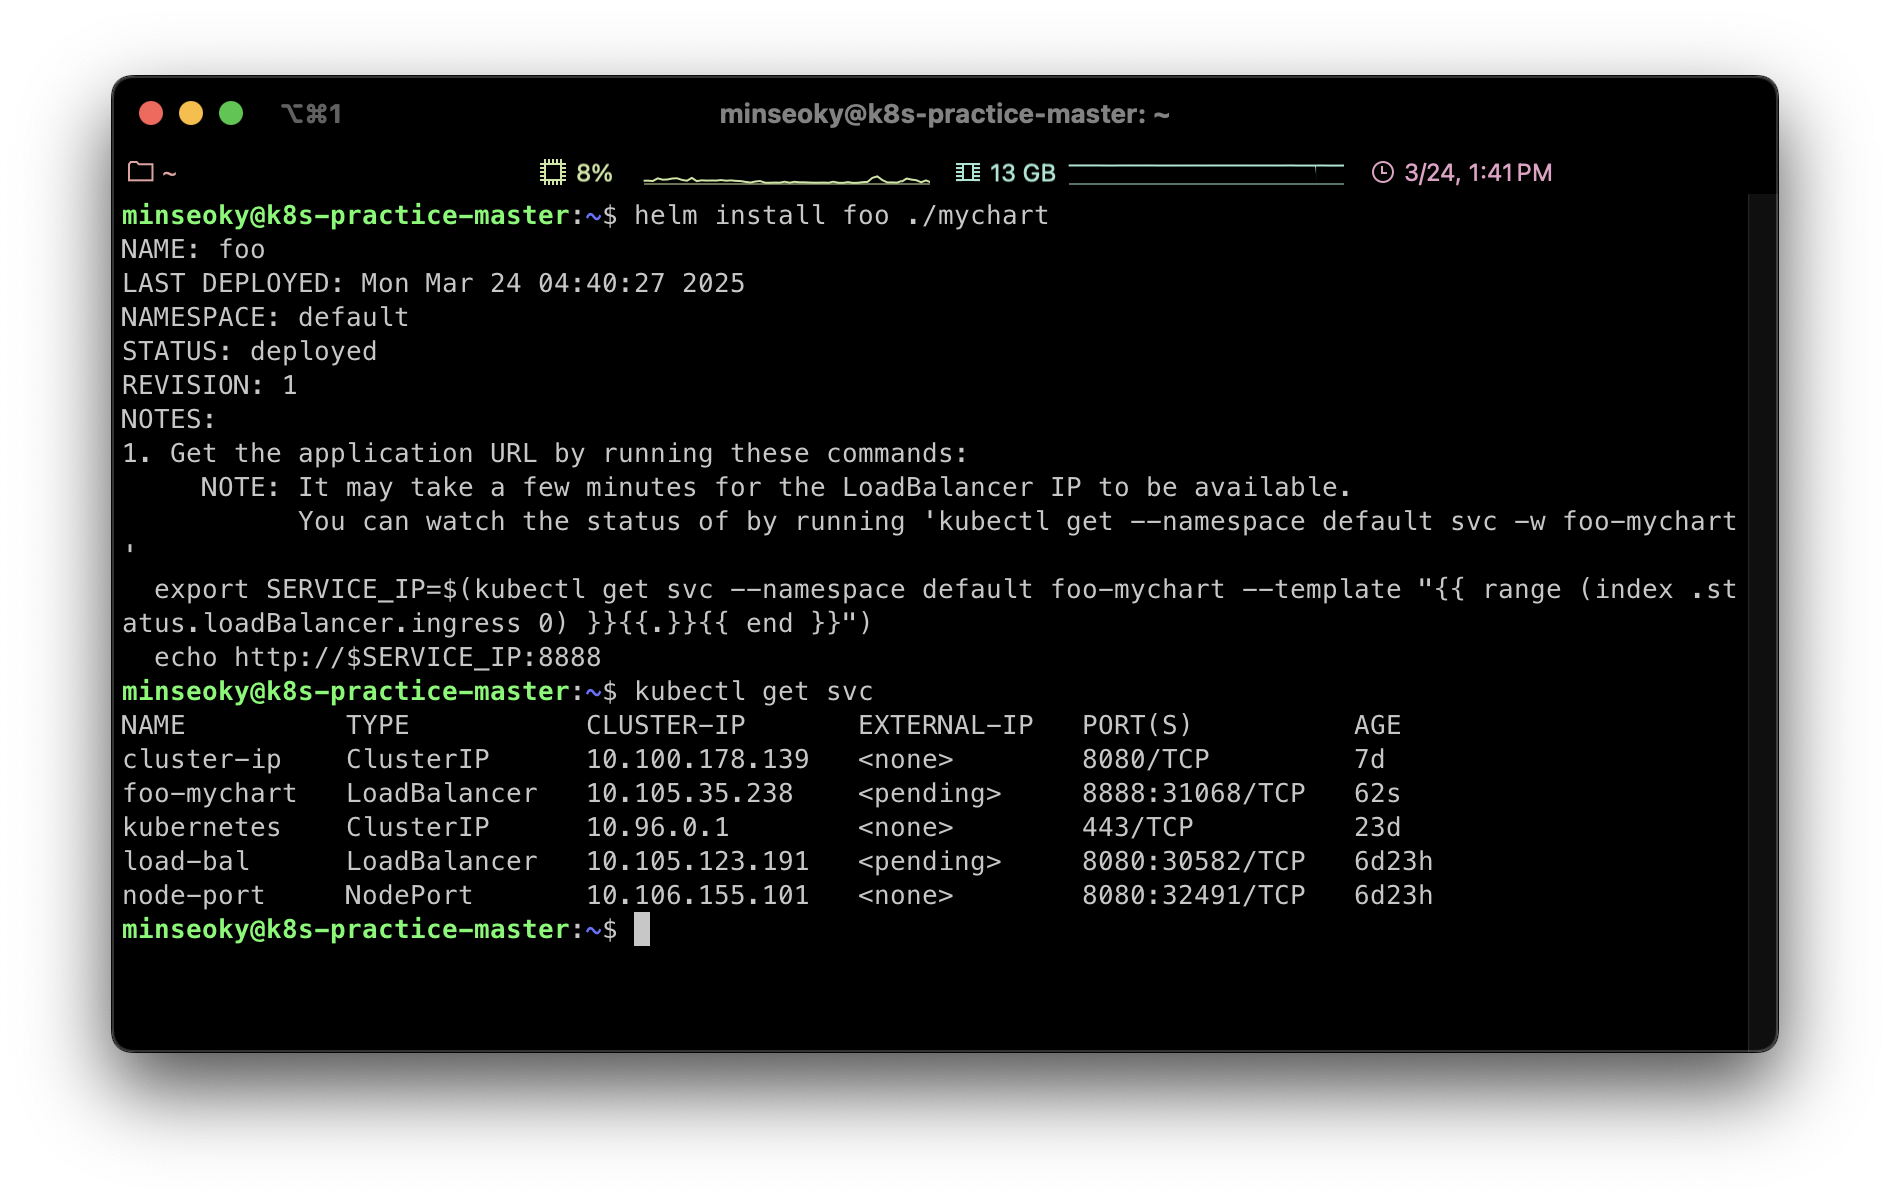Screen dimensions: 1890x1200
Task: Click the load-bal service name
Action: pos(186,861)
